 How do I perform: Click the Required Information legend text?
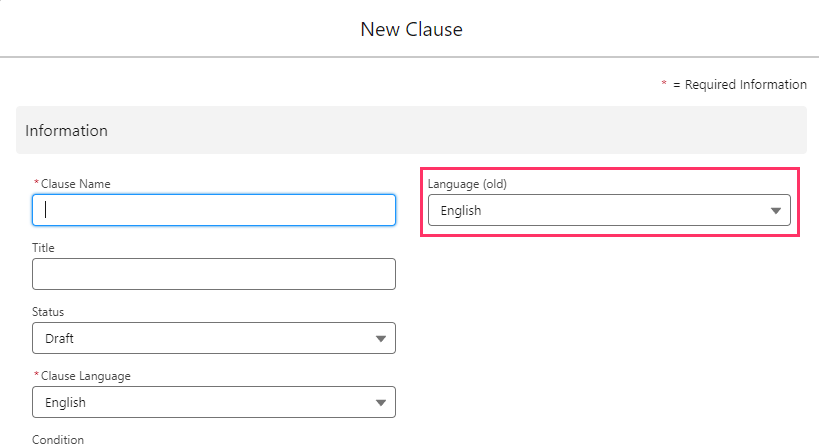(x=739, y=85)
